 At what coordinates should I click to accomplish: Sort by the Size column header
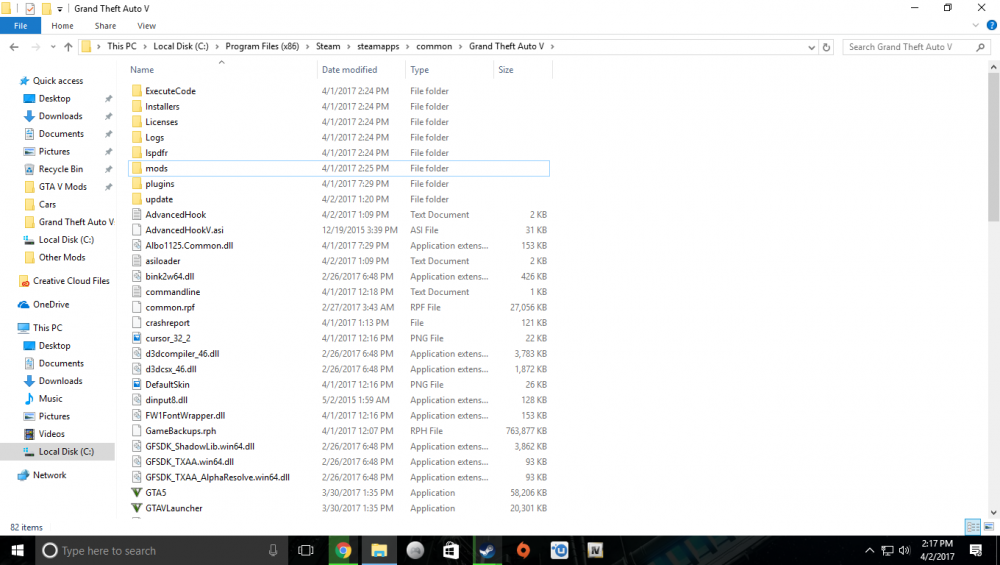506,70
